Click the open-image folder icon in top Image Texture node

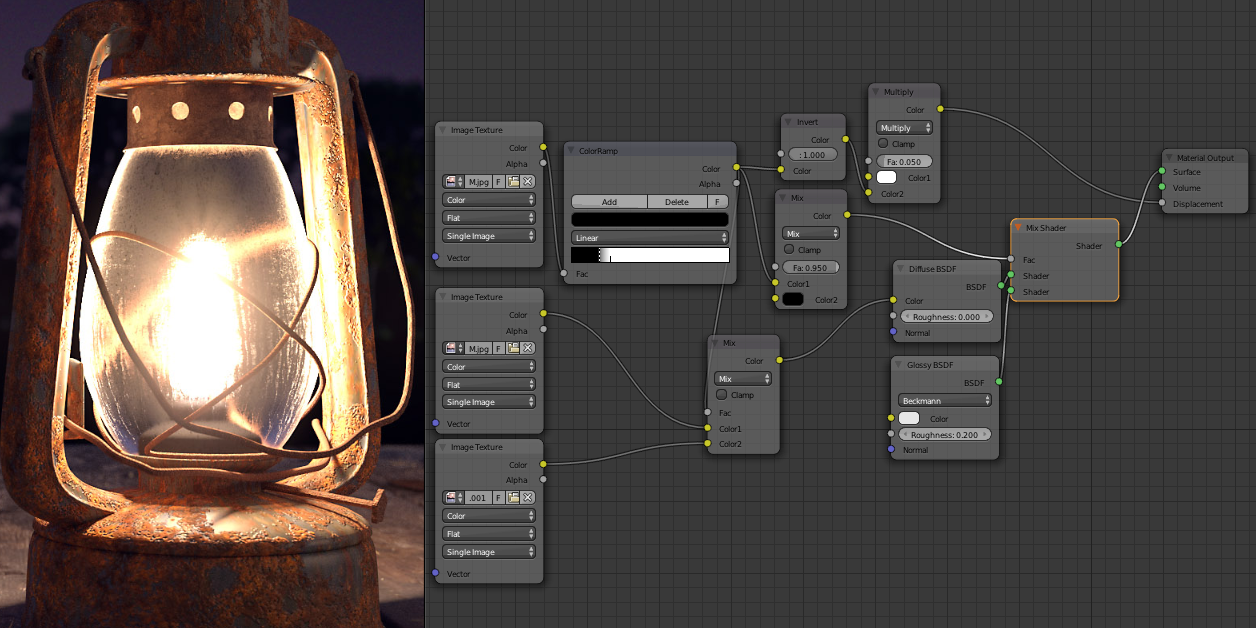[513, 182]
